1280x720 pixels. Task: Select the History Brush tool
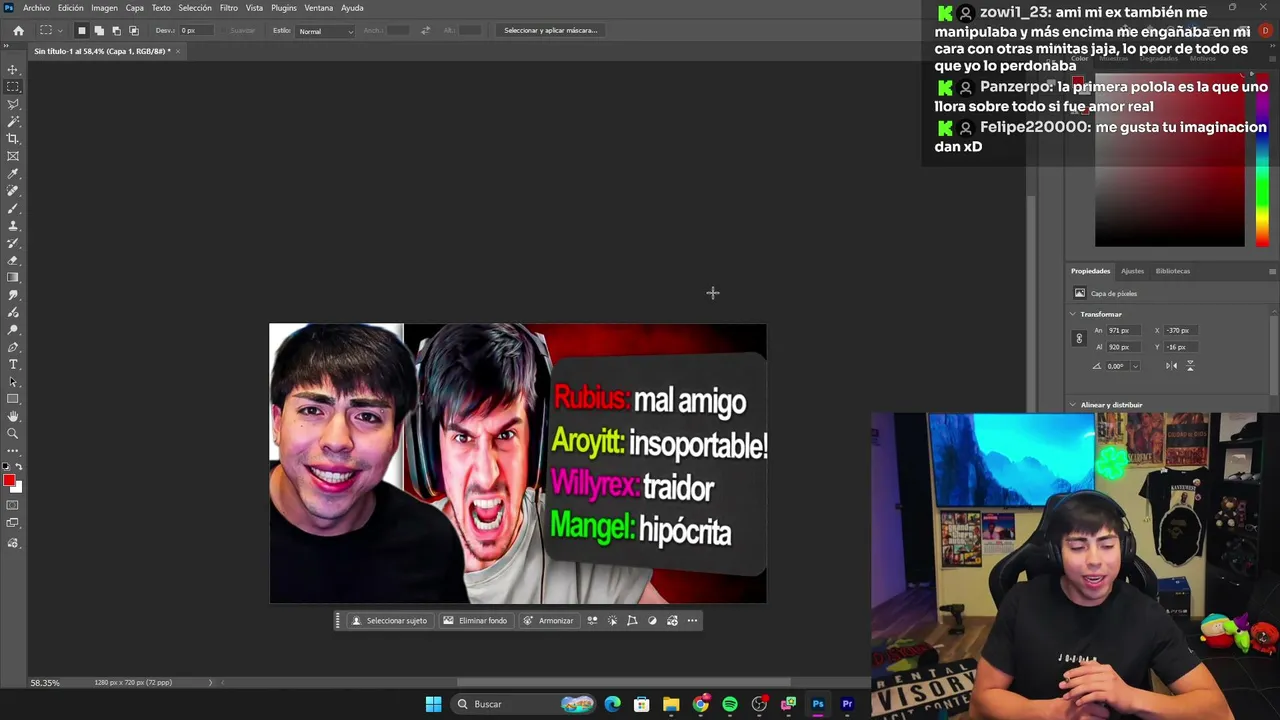13,243
